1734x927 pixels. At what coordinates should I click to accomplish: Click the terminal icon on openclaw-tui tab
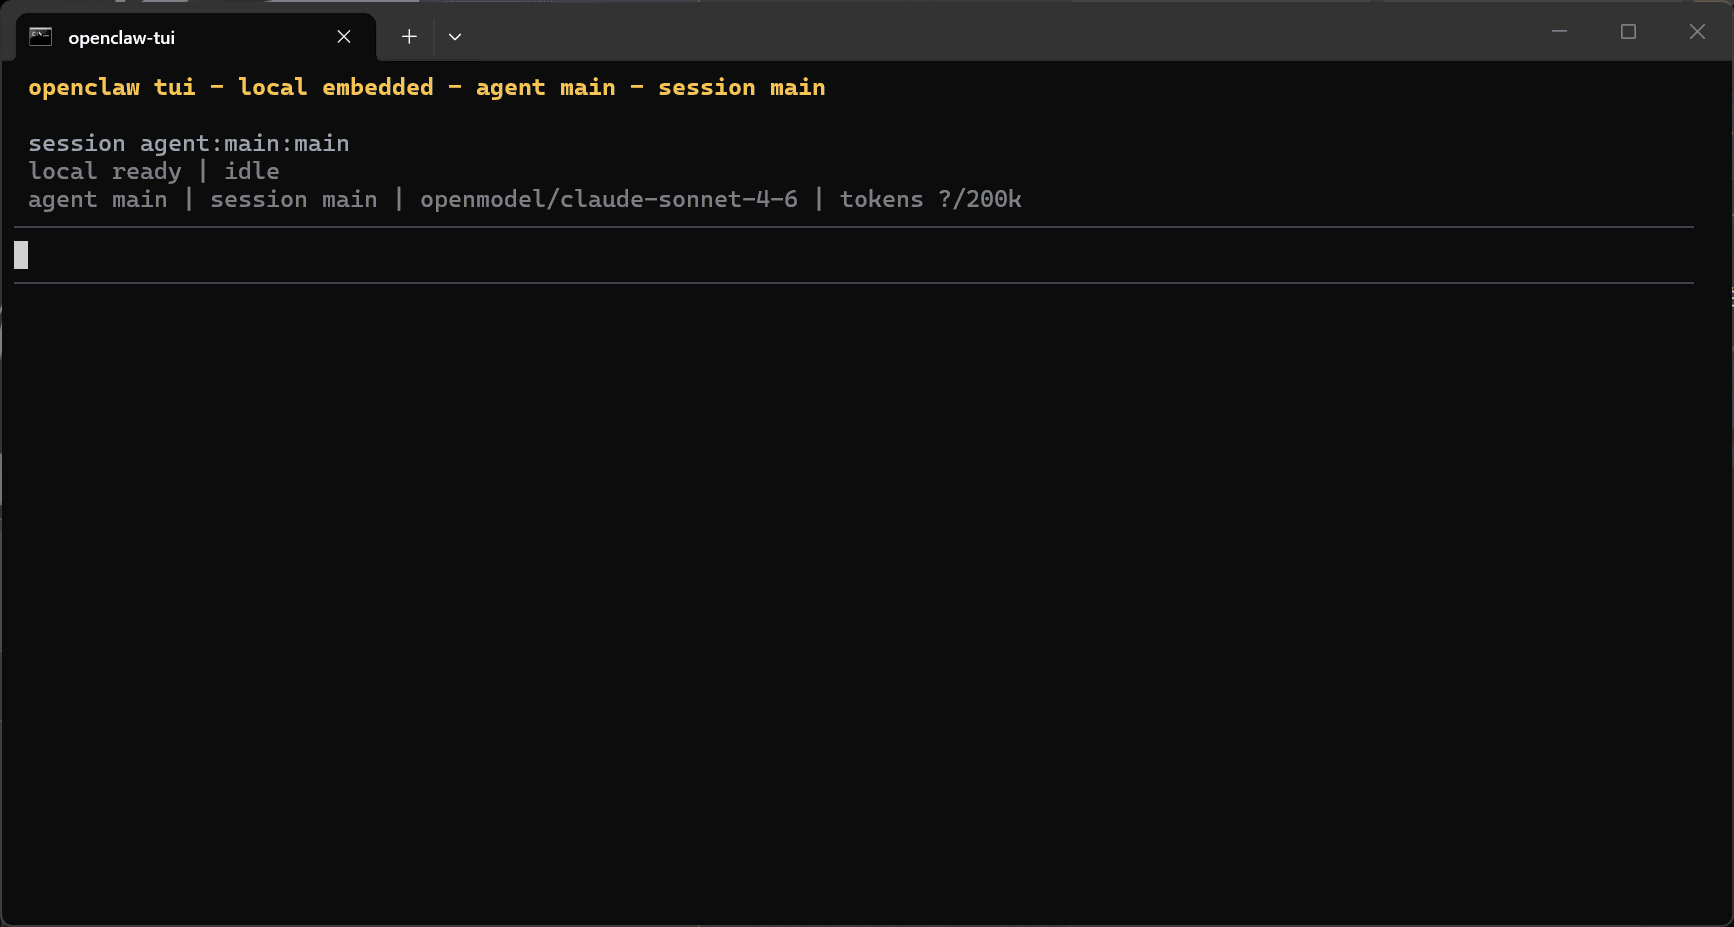[41, 37]
